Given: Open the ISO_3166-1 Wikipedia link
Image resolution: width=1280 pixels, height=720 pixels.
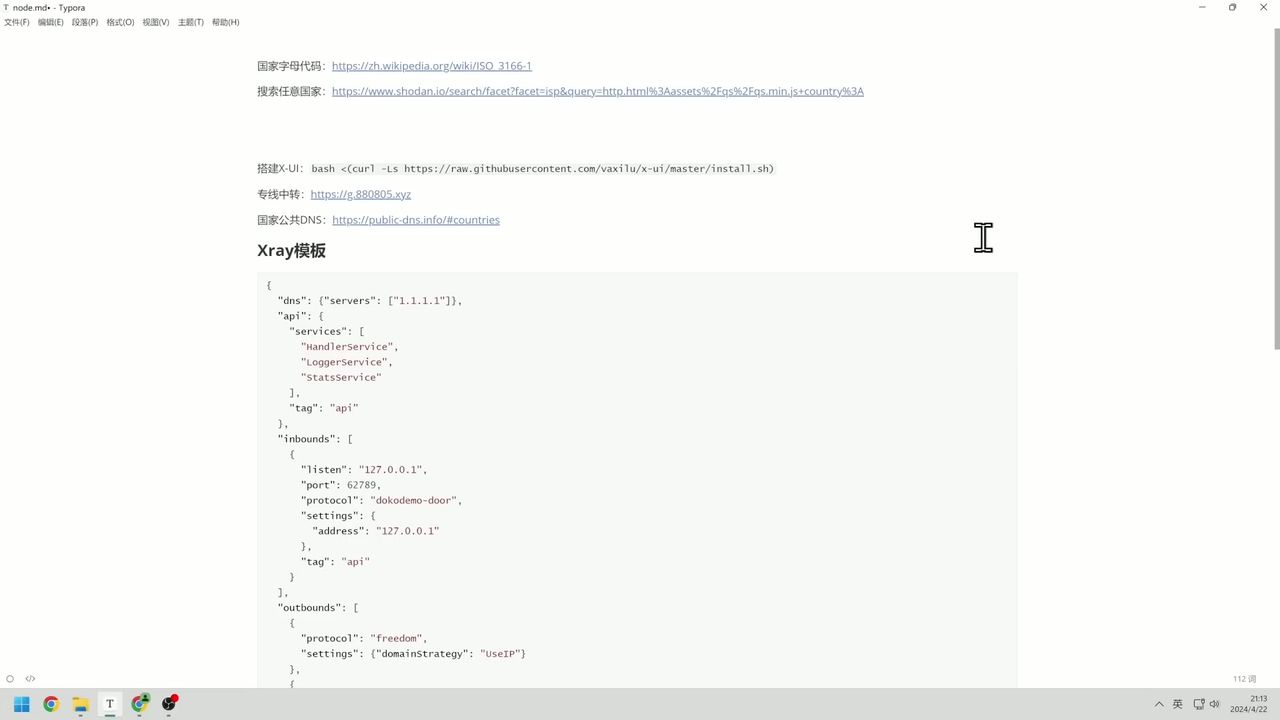Looking at the screenshot, I should click(x=431, y=66).
